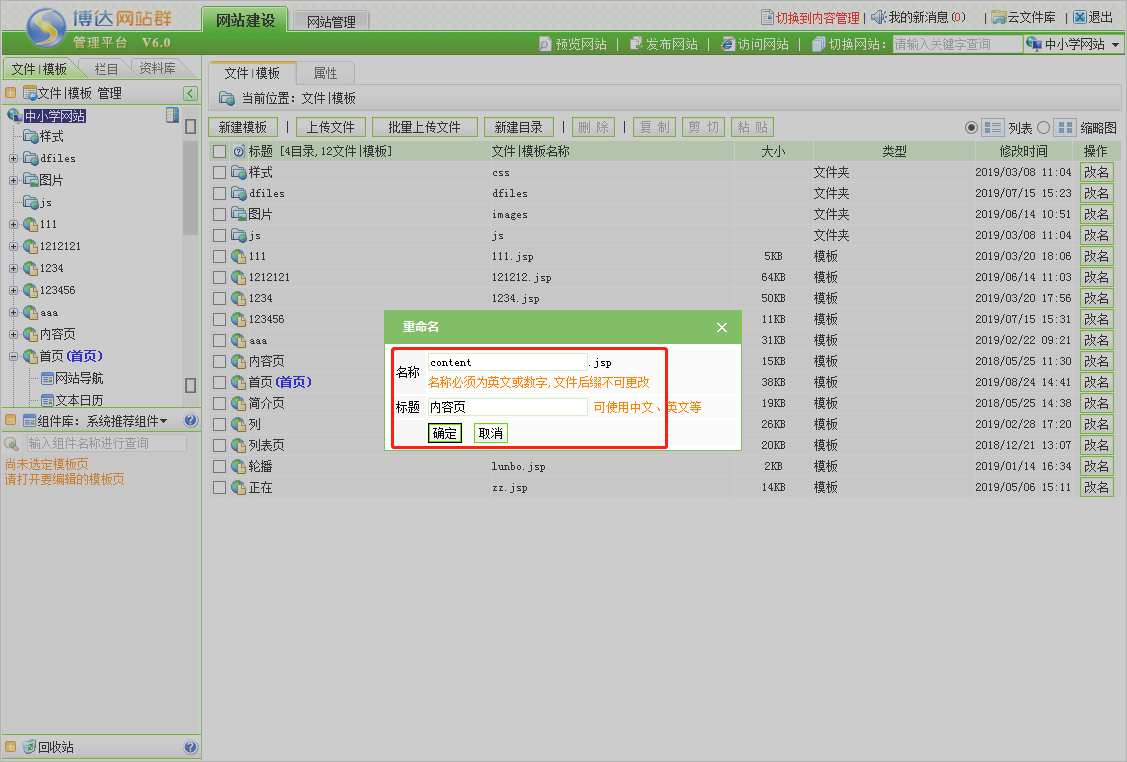Switch to thumbnail view (缩略图) icon
The height and width of the screenshot is (762, 1127).
[1065, 128]
